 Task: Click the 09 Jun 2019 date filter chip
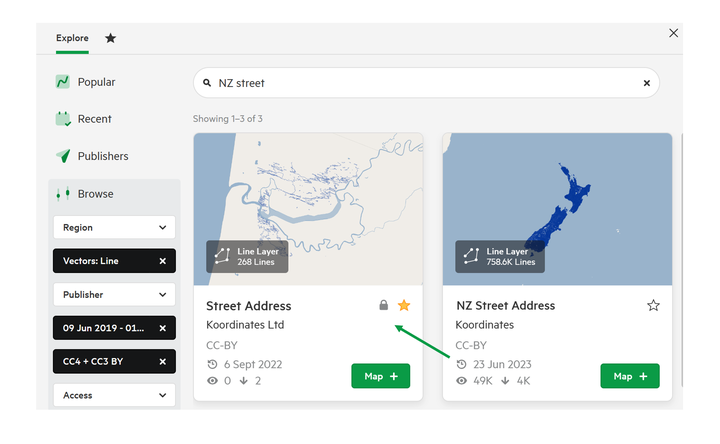tap(114, 328)
